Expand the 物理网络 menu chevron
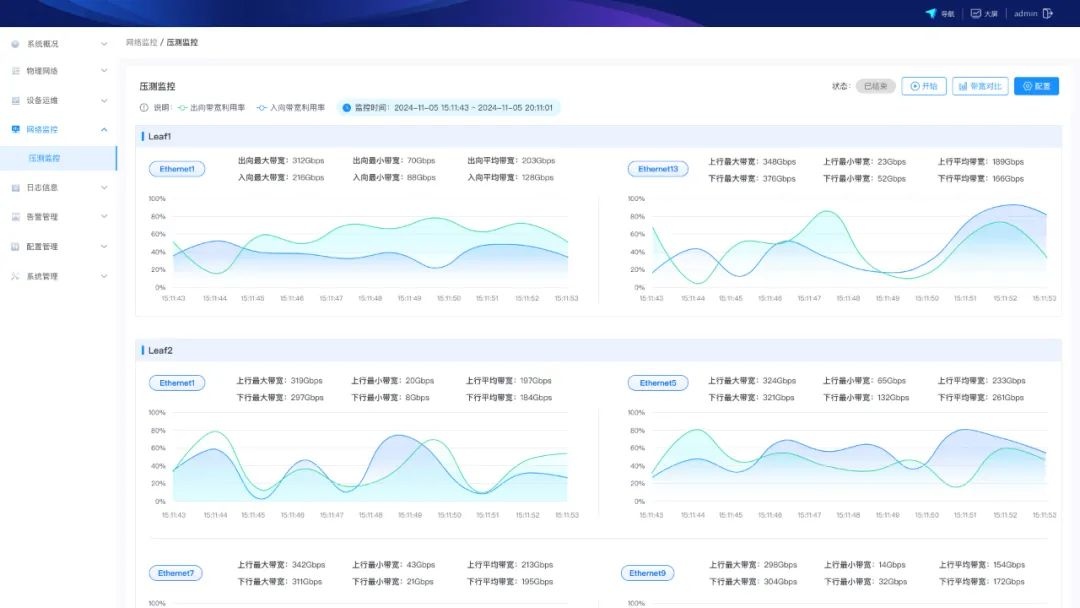1080x608 pixels. (104, 72)
